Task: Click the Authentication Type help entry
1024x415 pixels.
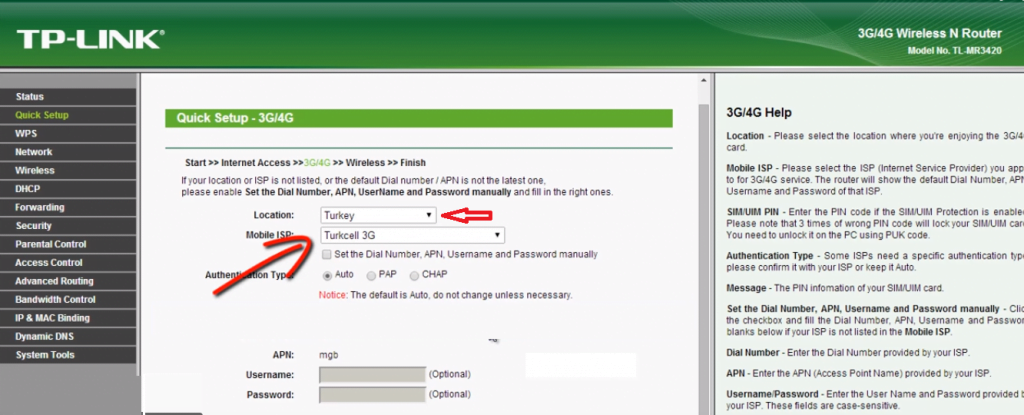Action: 875,262
